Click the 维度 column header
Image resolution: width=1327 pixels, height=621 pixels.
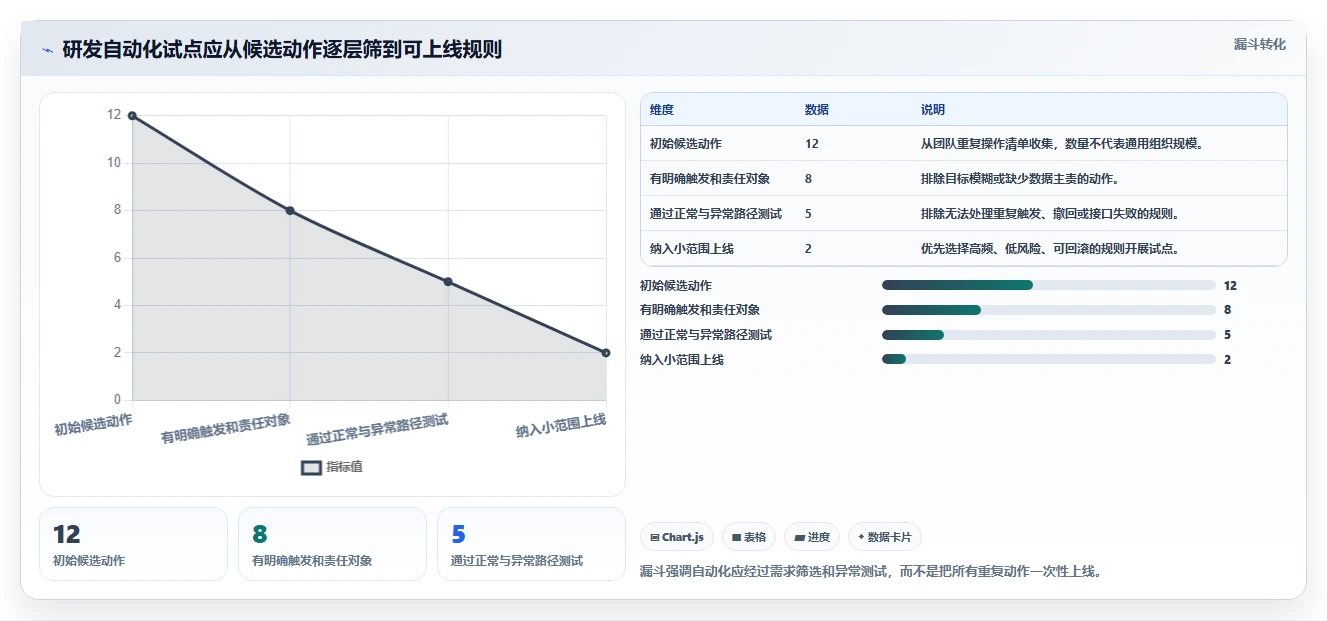pos(662,110)
